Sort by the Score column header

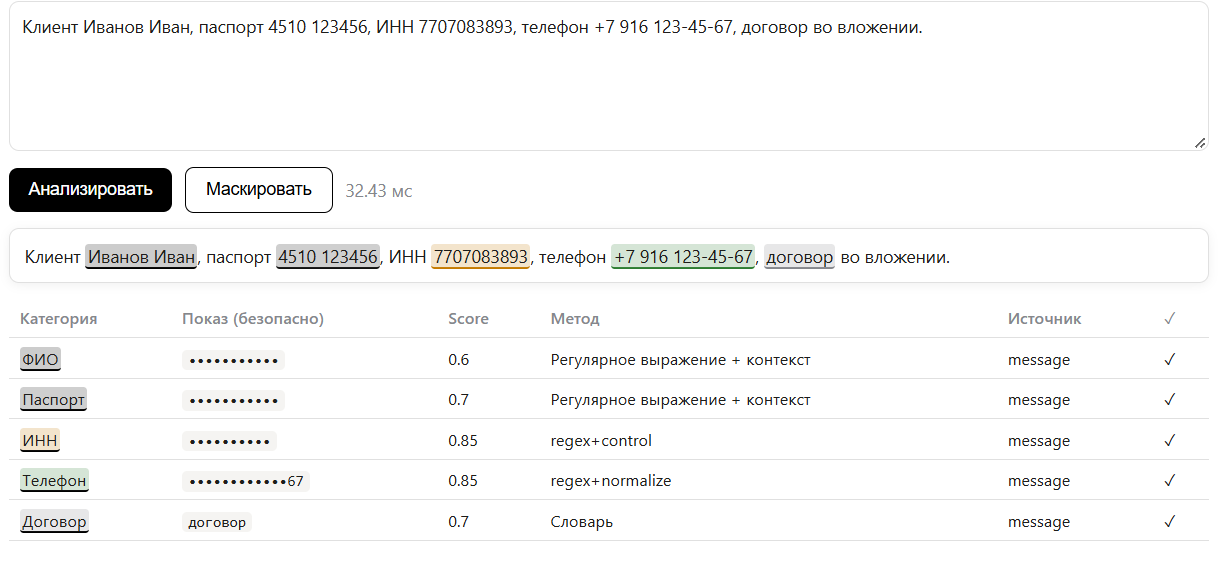point(468,319)
